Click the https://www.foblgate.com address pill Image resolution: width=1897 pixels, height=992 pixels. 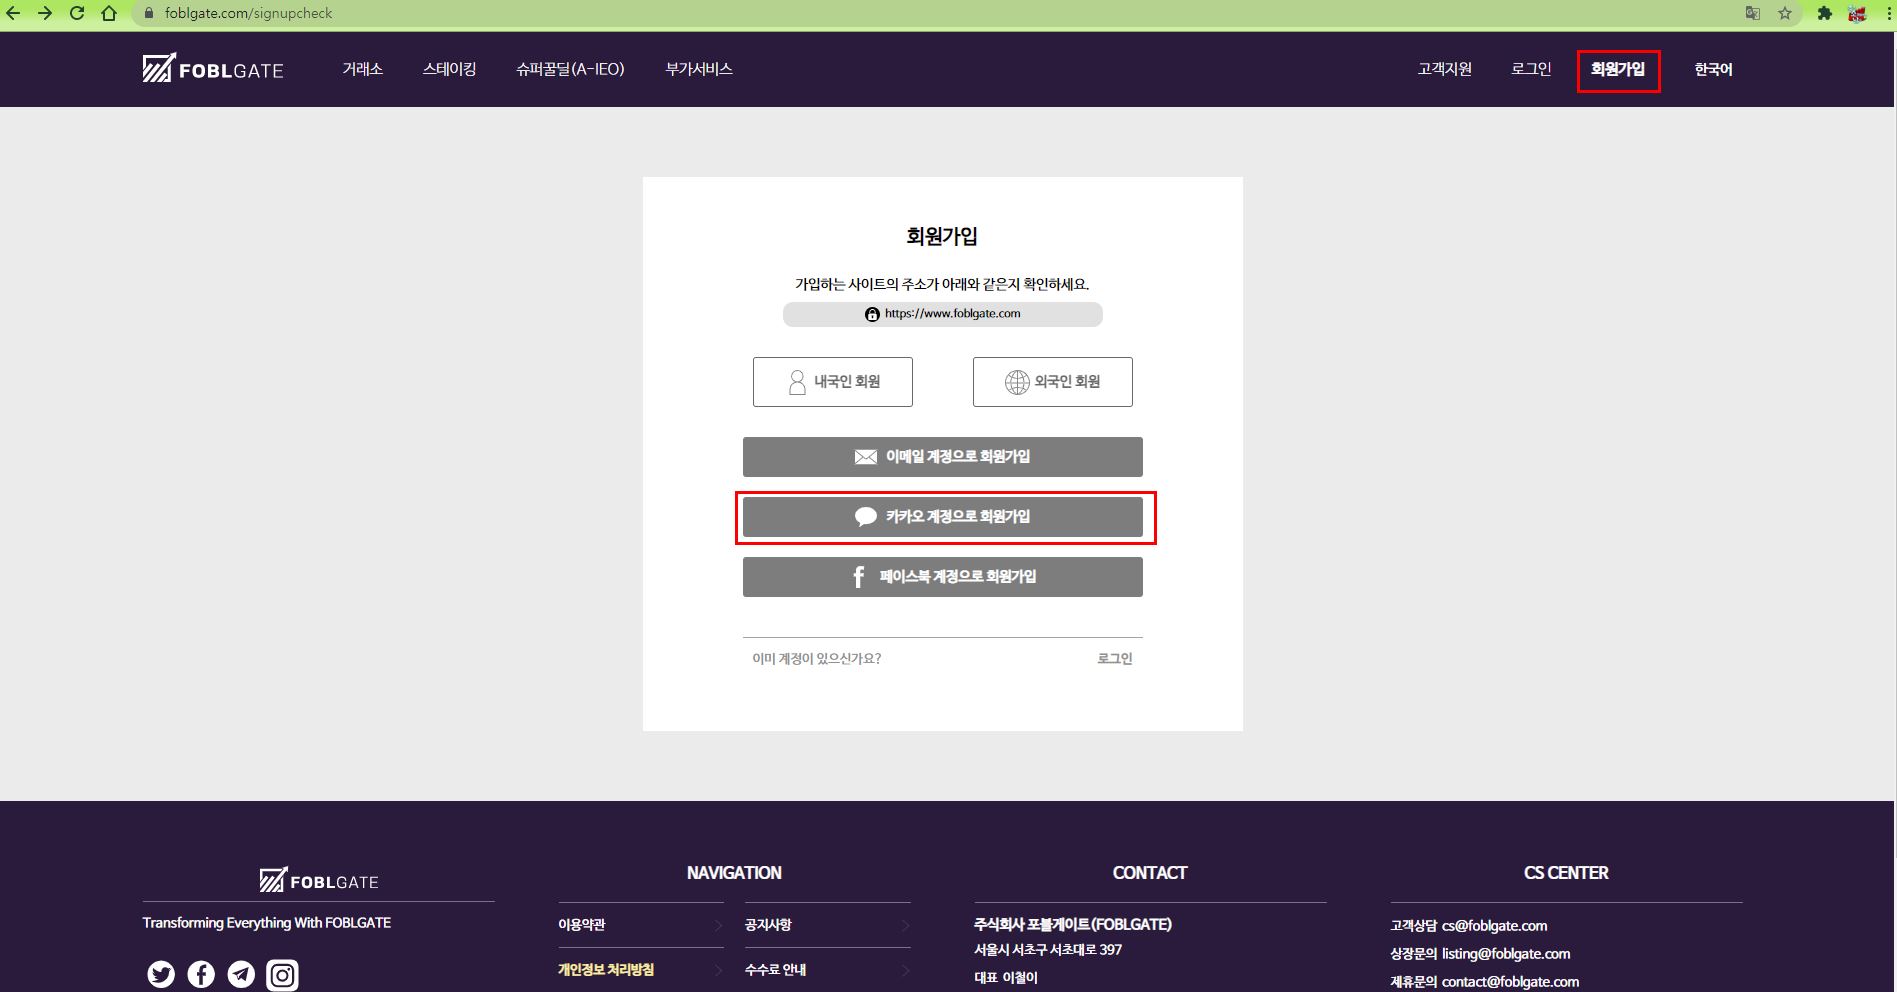[x=943, y=314]
